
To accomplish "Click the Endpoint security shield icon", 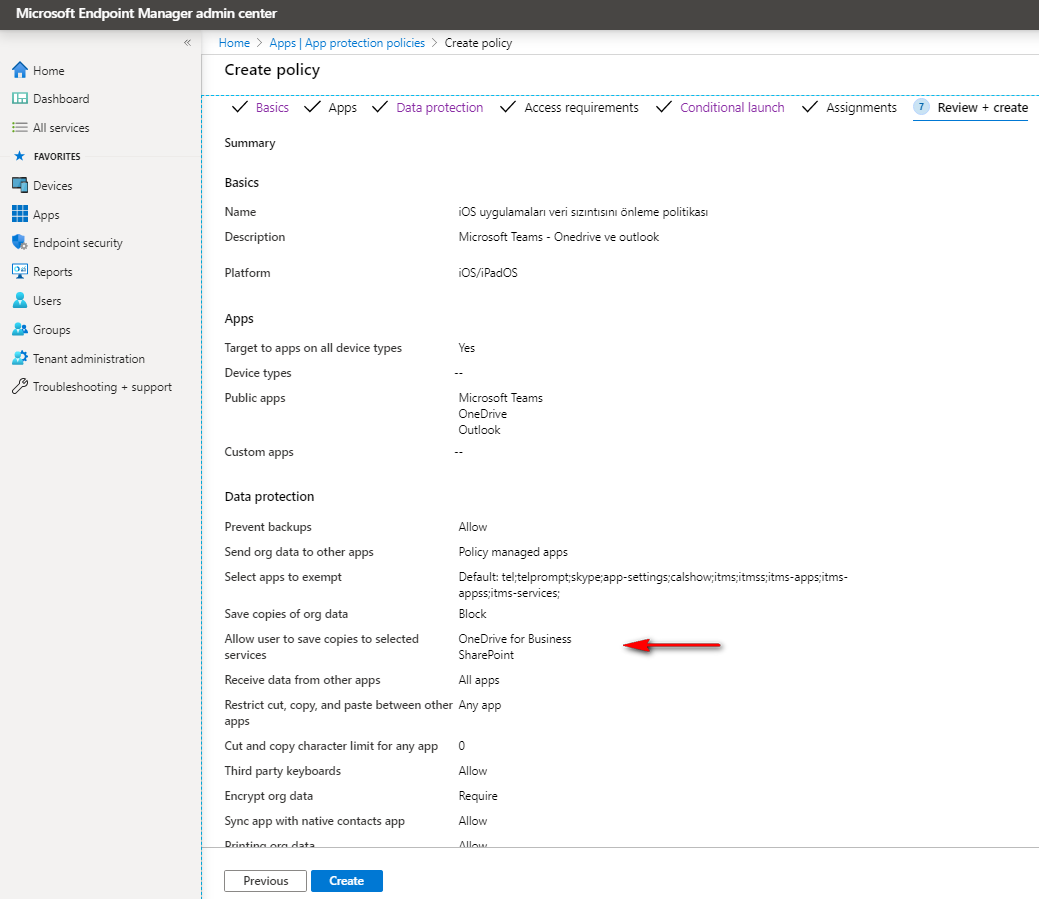I will tap(20, 242).
